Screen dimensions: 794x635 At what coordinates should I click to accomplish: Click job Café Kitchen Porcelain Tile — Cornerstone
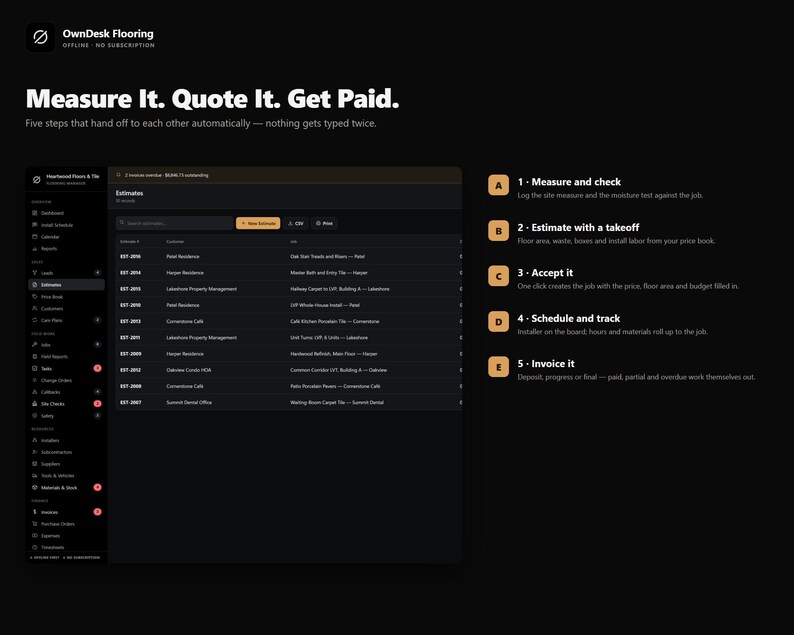335,321
